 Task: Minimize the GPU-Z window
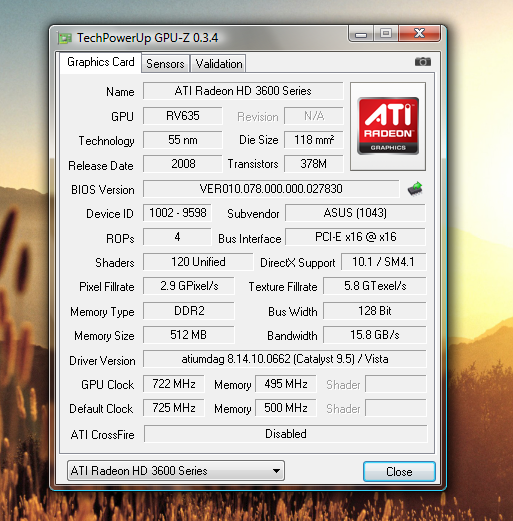(361, 34)
